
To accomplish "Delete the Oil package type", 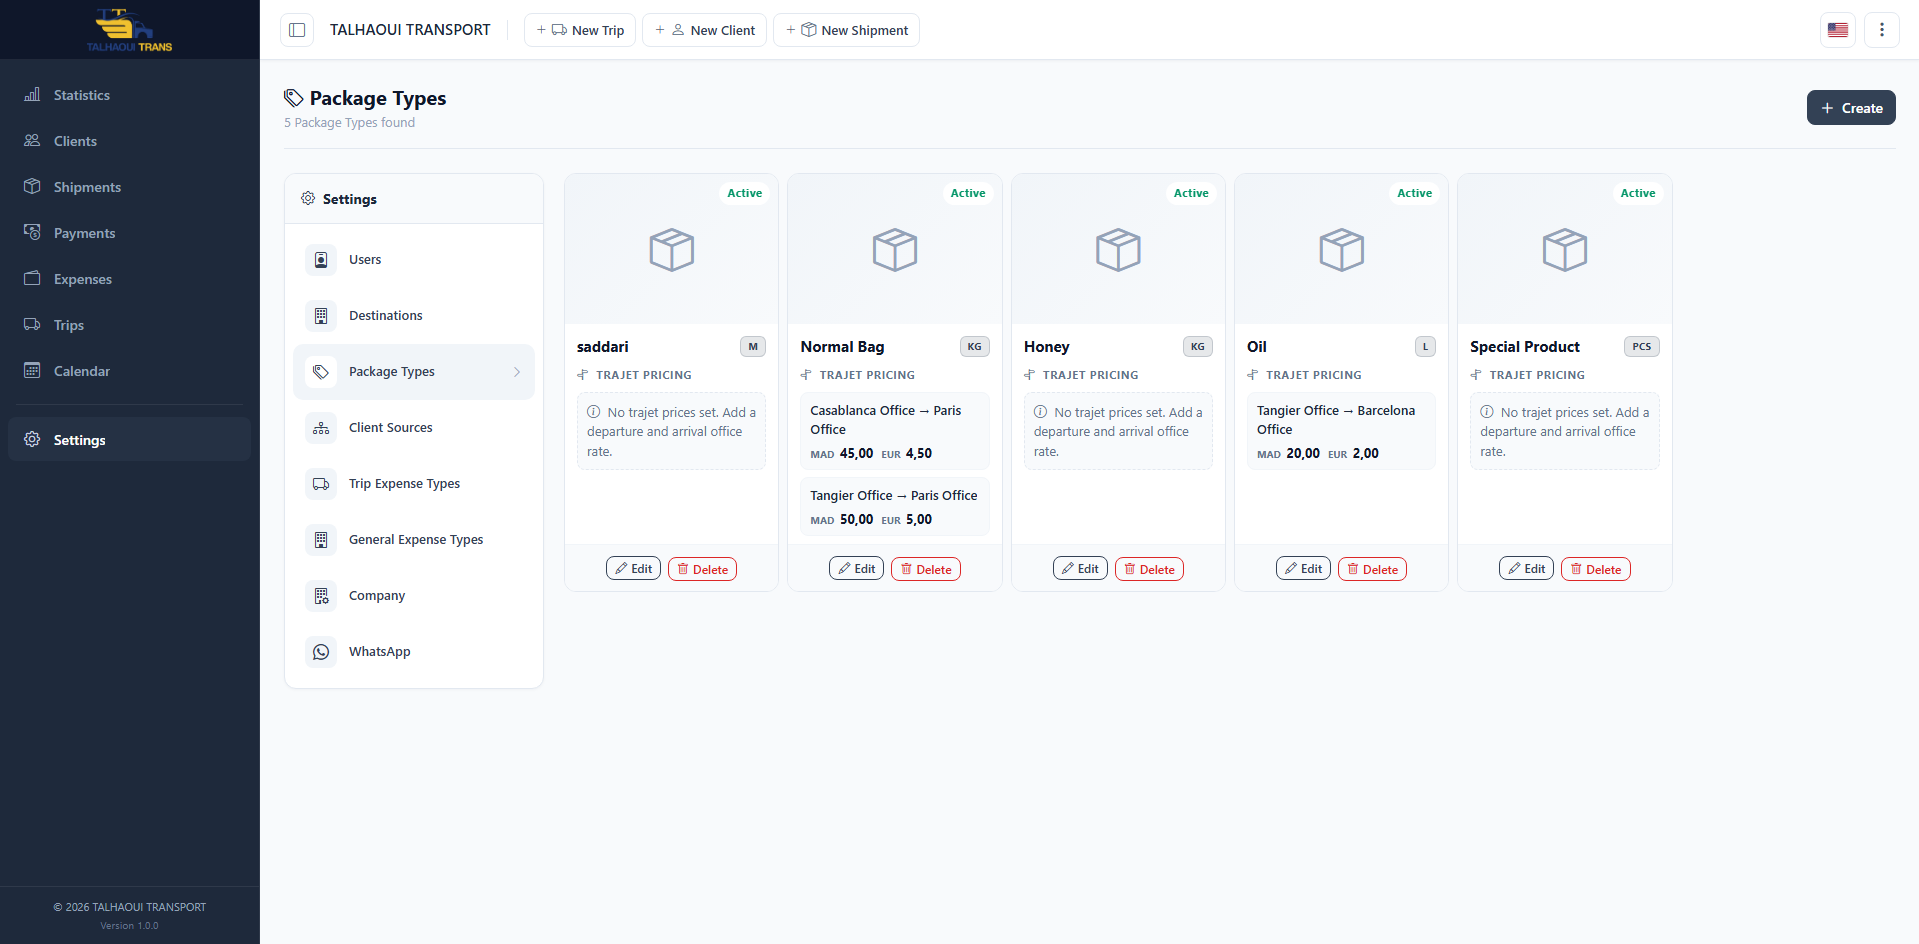I will 1372,569.
